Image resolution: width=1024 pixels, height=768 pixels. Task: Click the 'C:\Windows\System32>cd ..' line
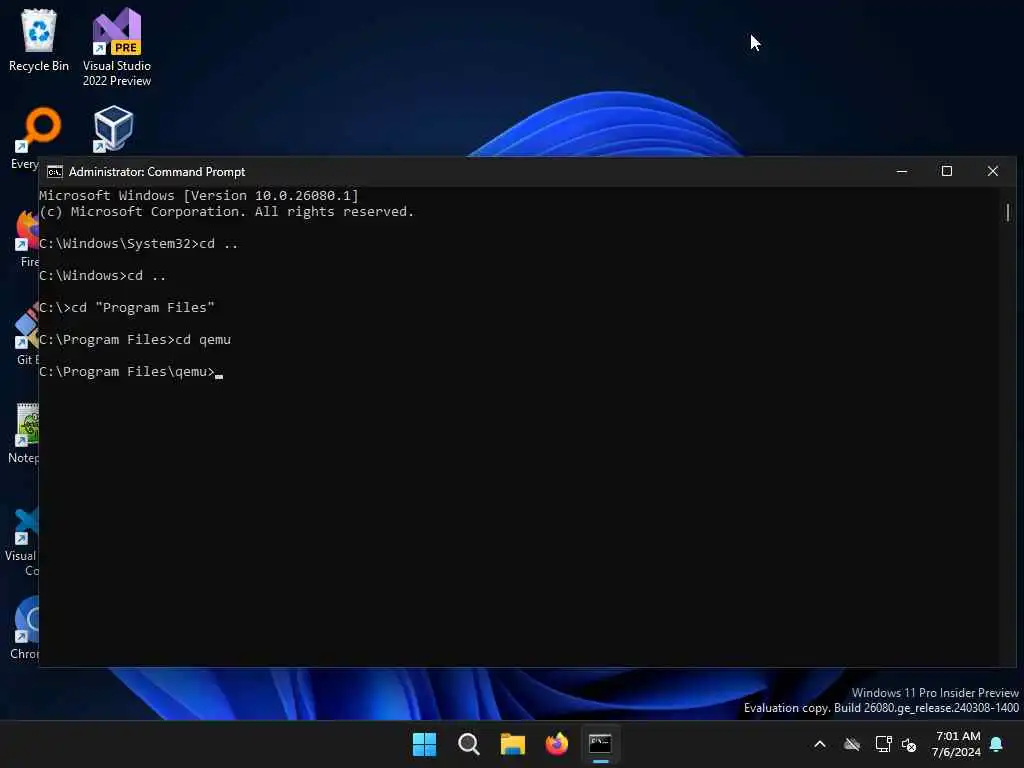[139, 244]
